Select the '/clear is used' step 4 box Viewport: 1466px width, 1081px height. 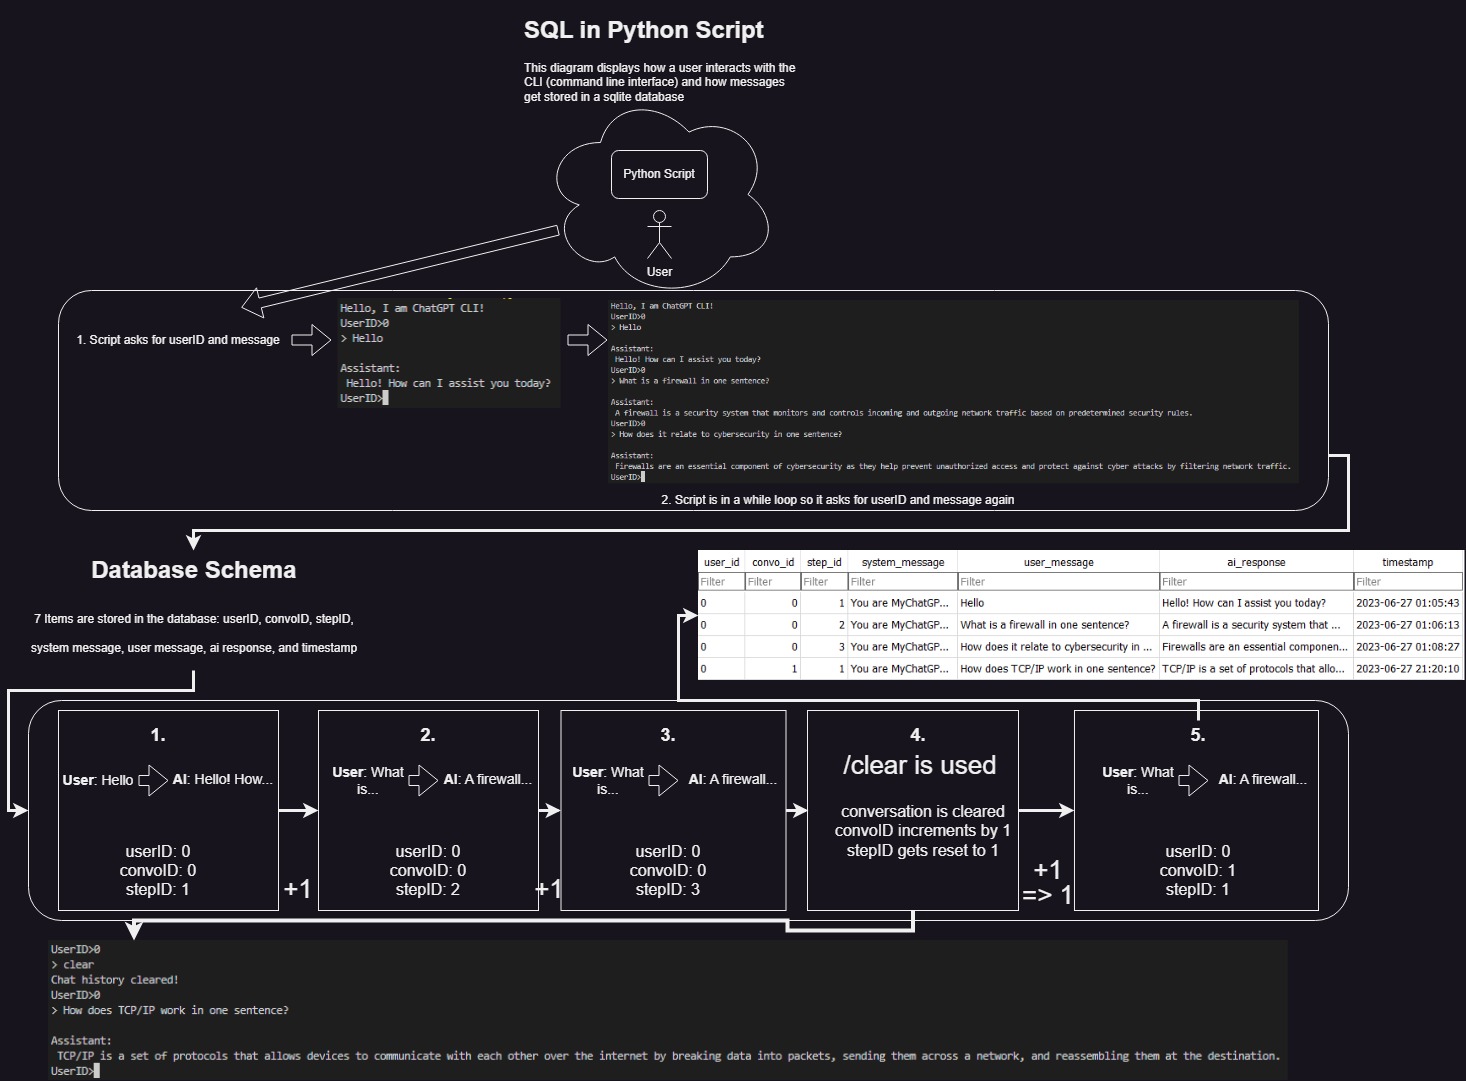pyautogui.click(x=918, y=810)
